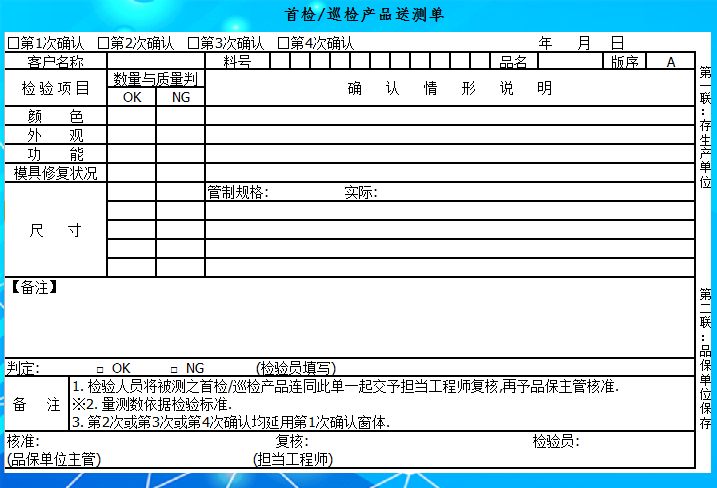Select the OK cell for 功能
Screen dimensions: 717x488
[x=131, y=154]
